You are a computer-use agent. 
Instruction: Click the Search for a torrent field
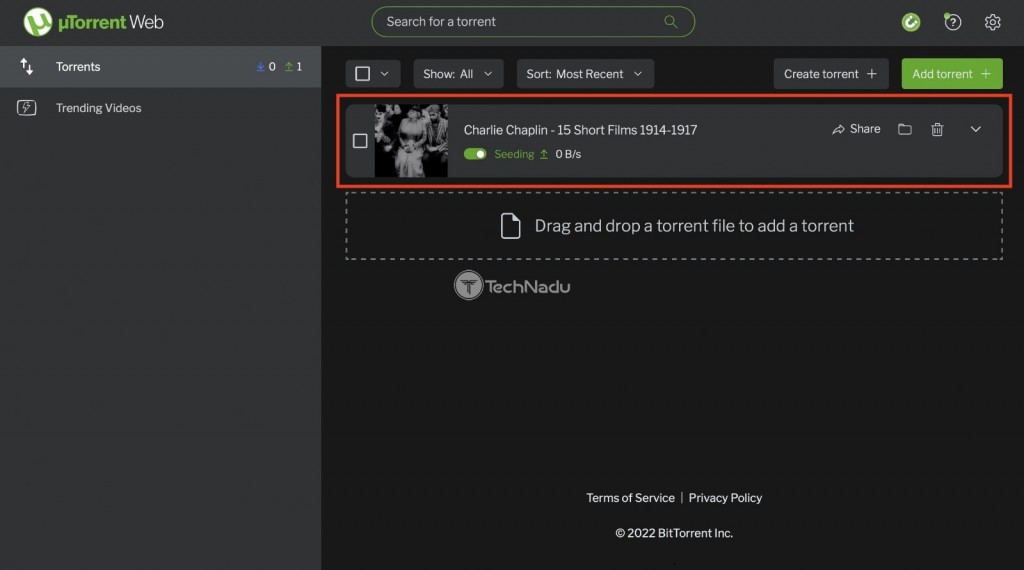coord(533,22)
